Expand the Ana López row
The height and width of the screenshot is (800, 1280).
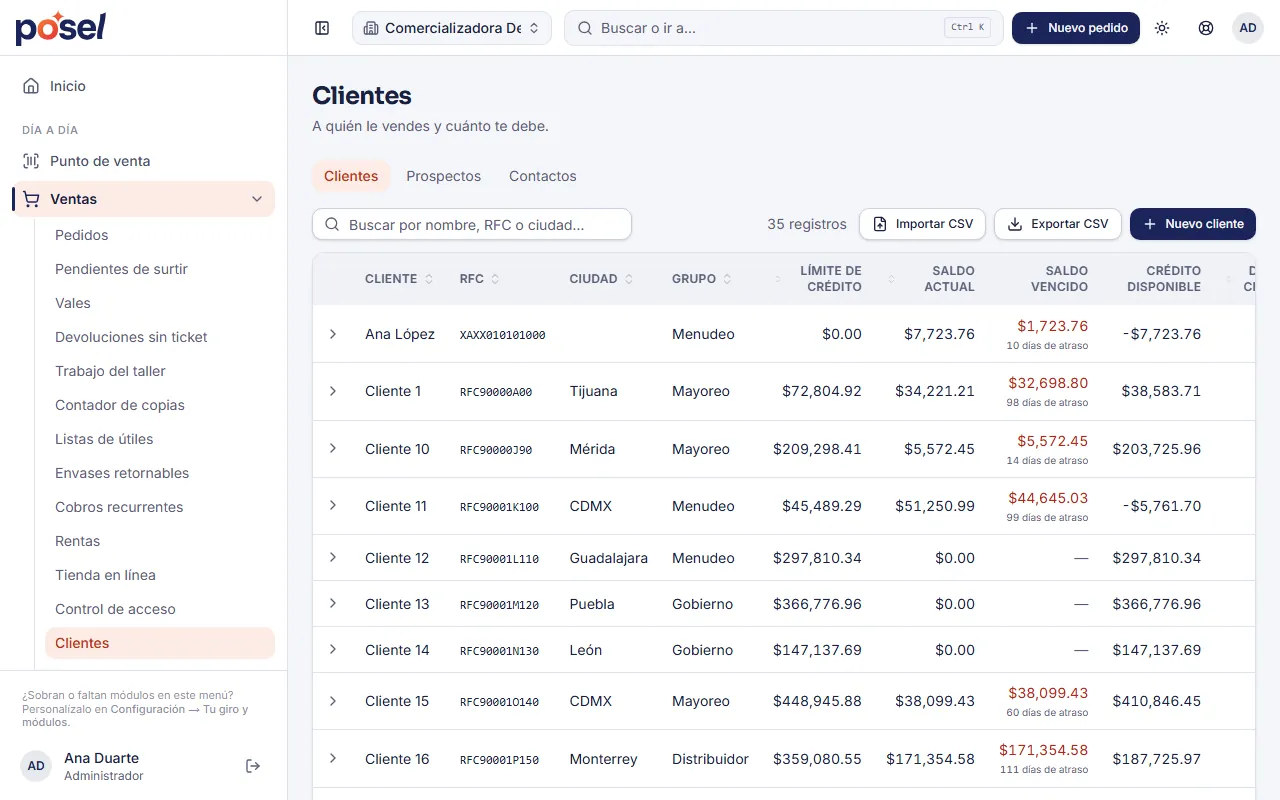[x=333, y=334]
